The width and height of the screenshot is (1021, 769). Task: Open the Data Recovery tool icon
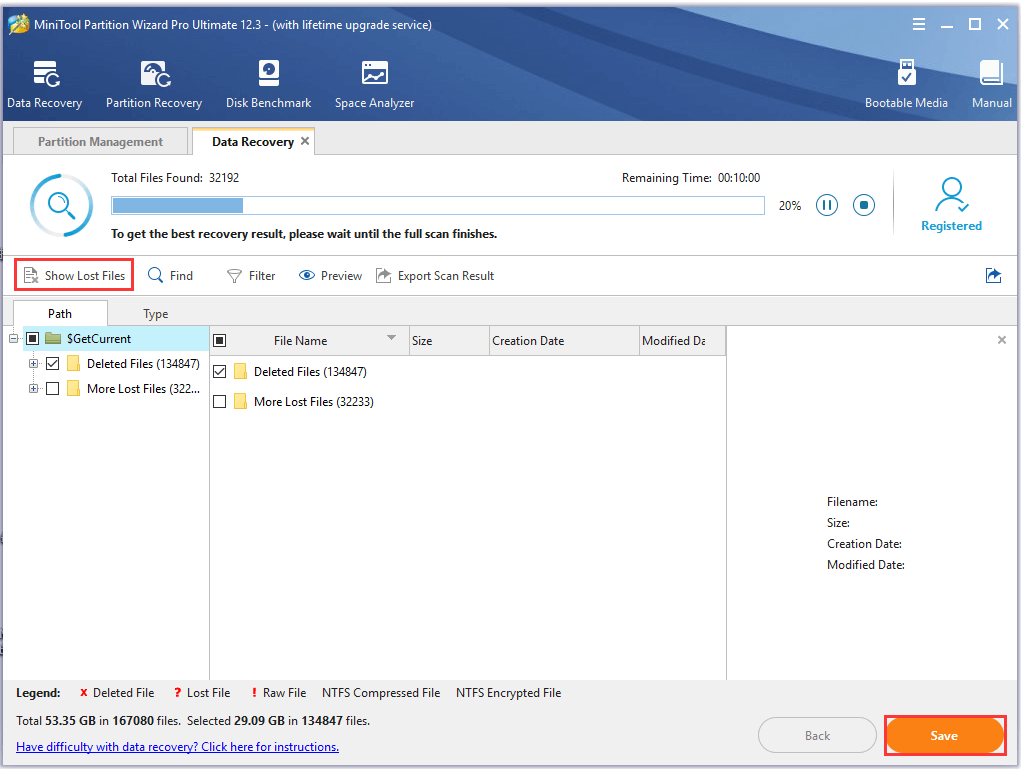click(47, 74)
